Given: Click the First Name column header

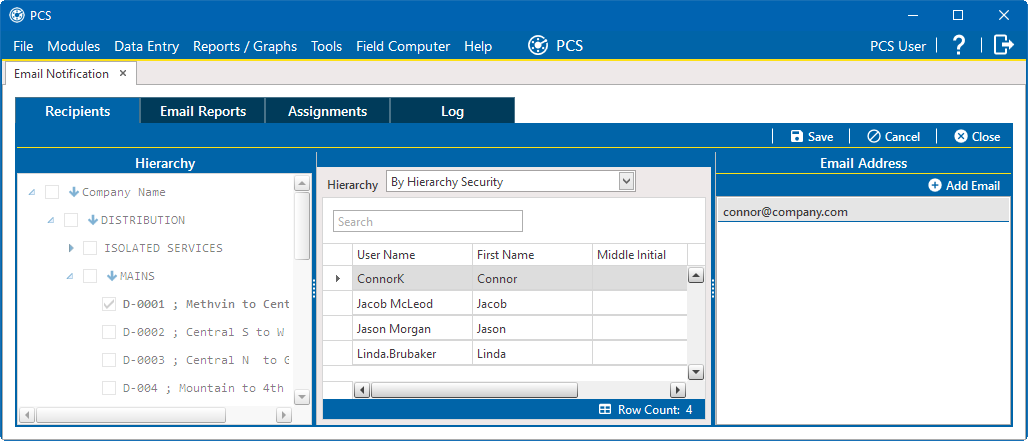Looking at the screenshot, I should click(532, 255).
